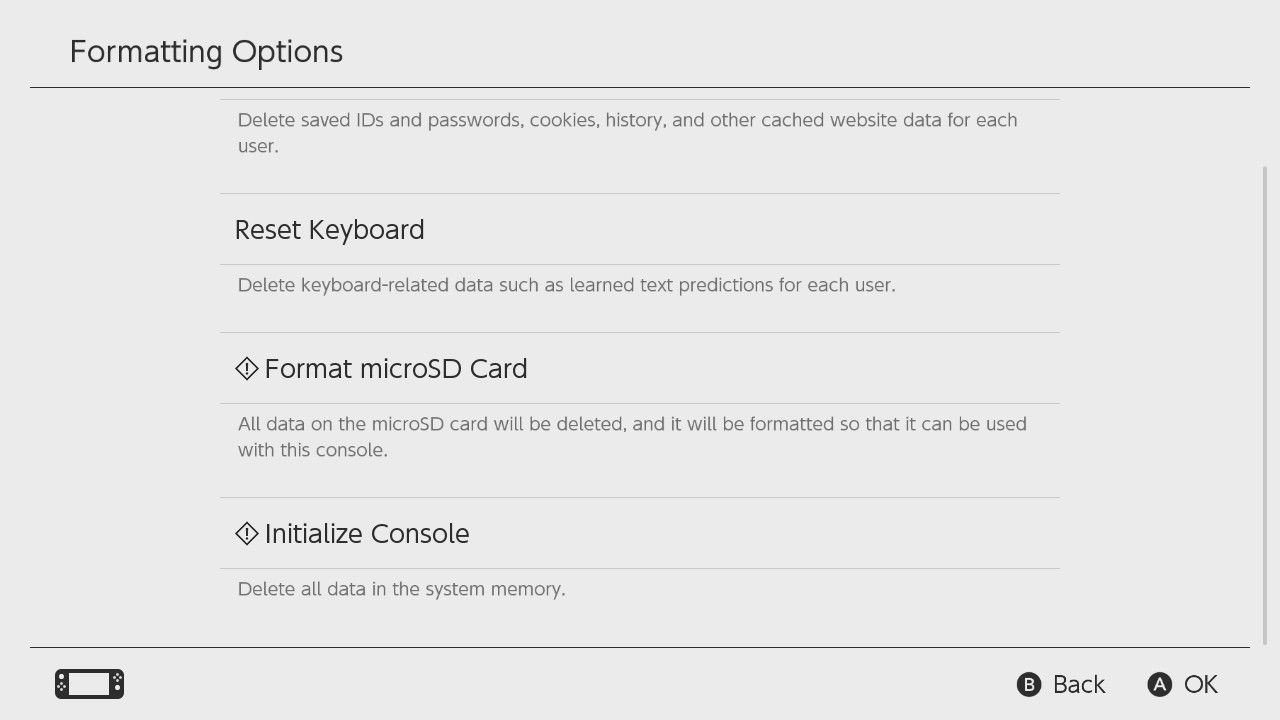Click warning icon beside Initialize Console

(247, 533)
